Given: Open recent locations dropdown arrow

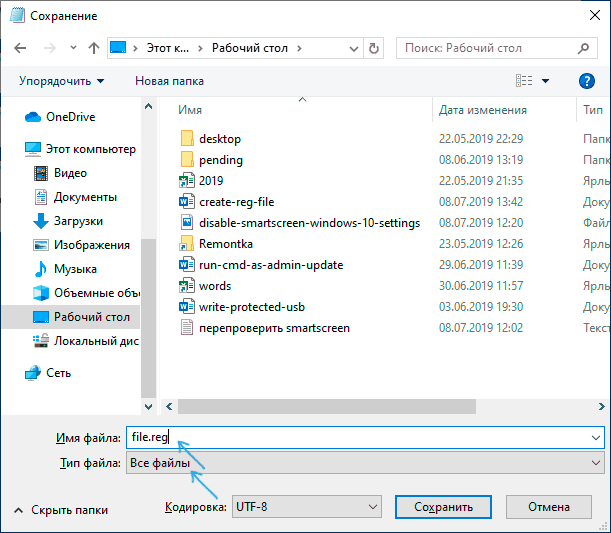Looking at the screenshot, I should (x=73, y=48).
